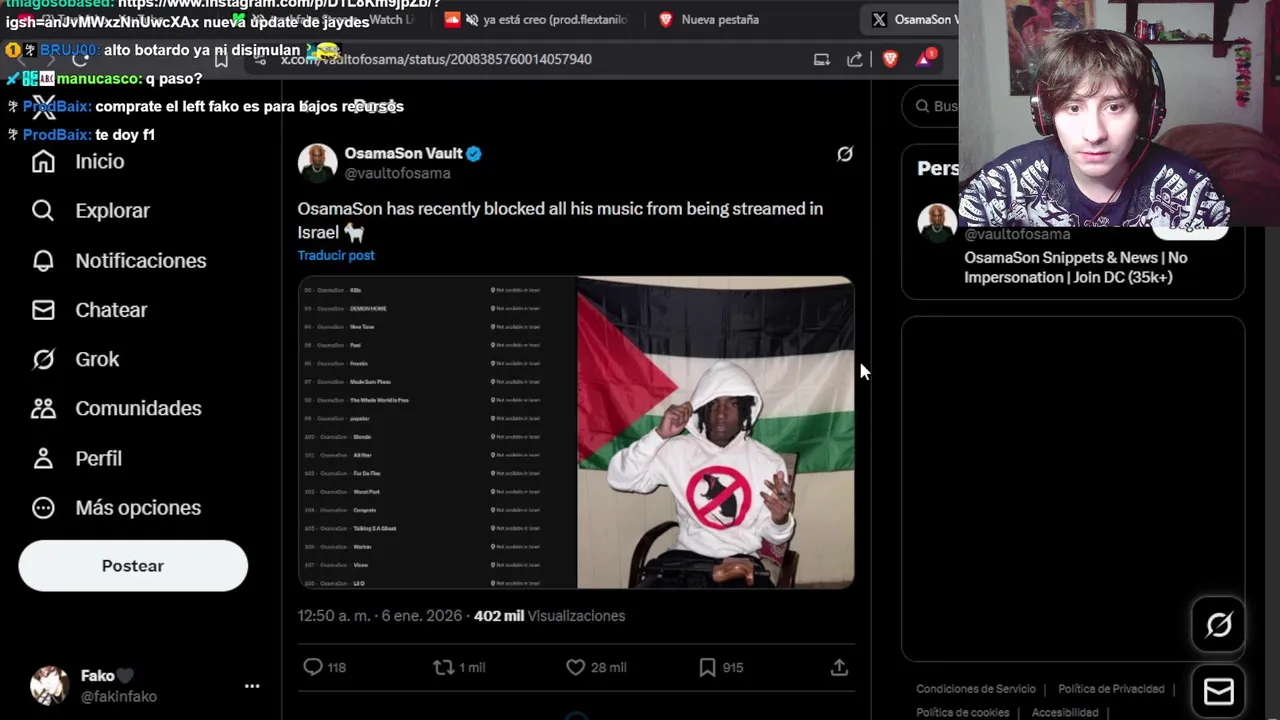Open Notificaciones from the sidebar
This screenshot has height=720, width=1280.
(119, 261)
